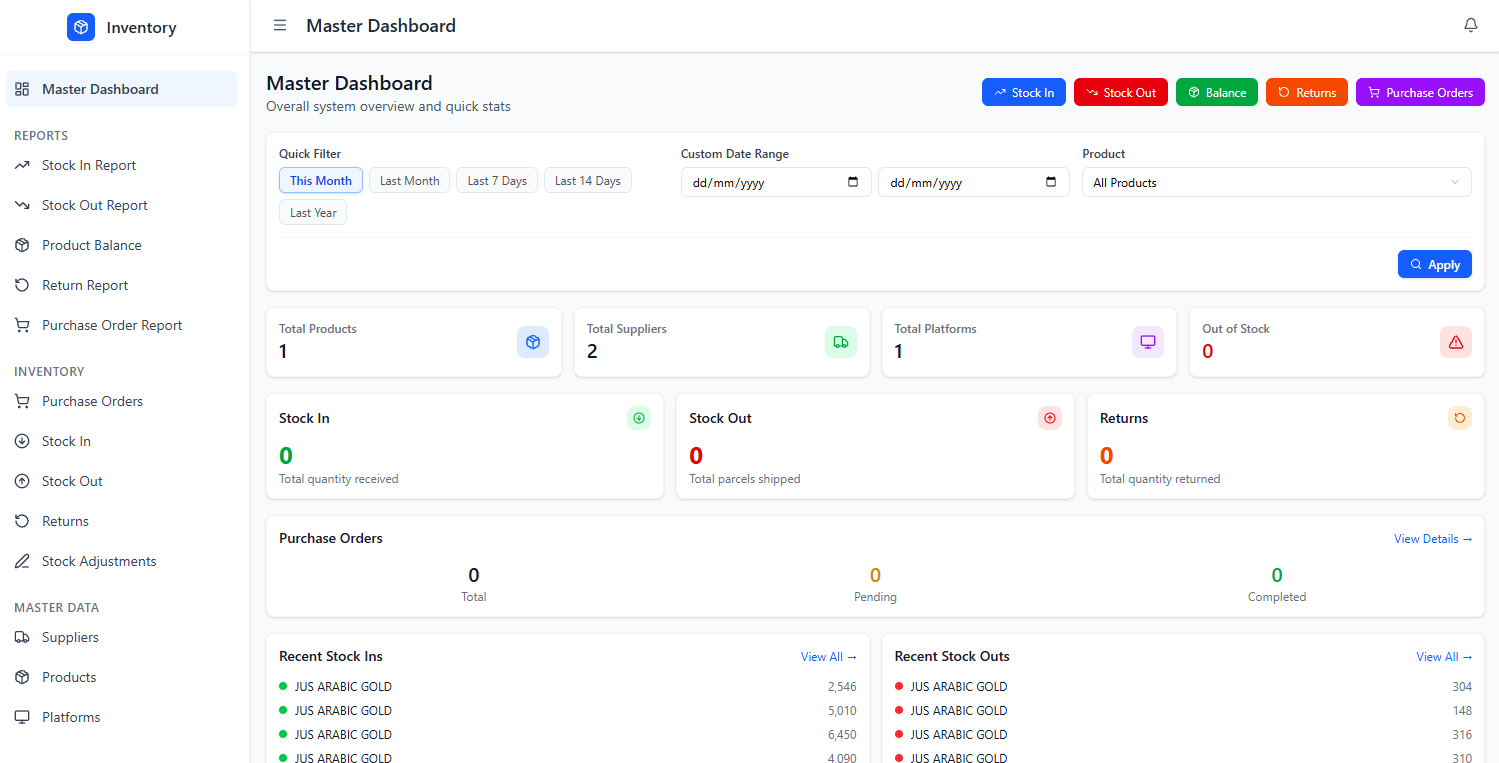Select the This Month quick filter
This screenshot has height=763, width=1499.
click(x=320, y=180)
